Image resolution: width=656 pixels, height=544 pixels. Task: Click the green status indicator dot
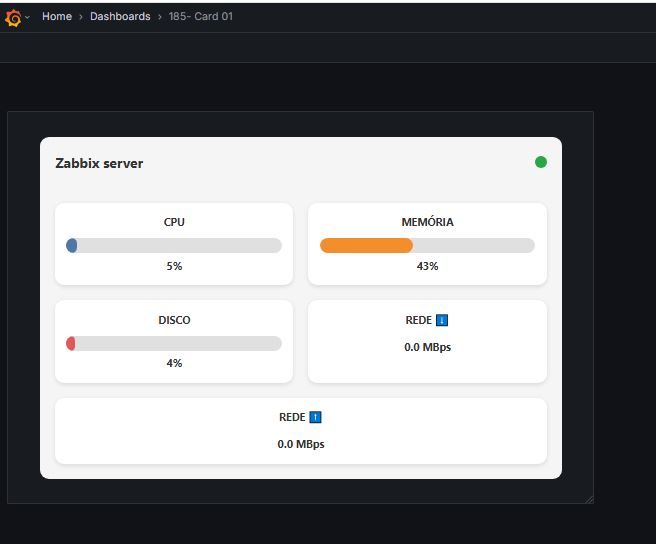[x=541, y=162]
